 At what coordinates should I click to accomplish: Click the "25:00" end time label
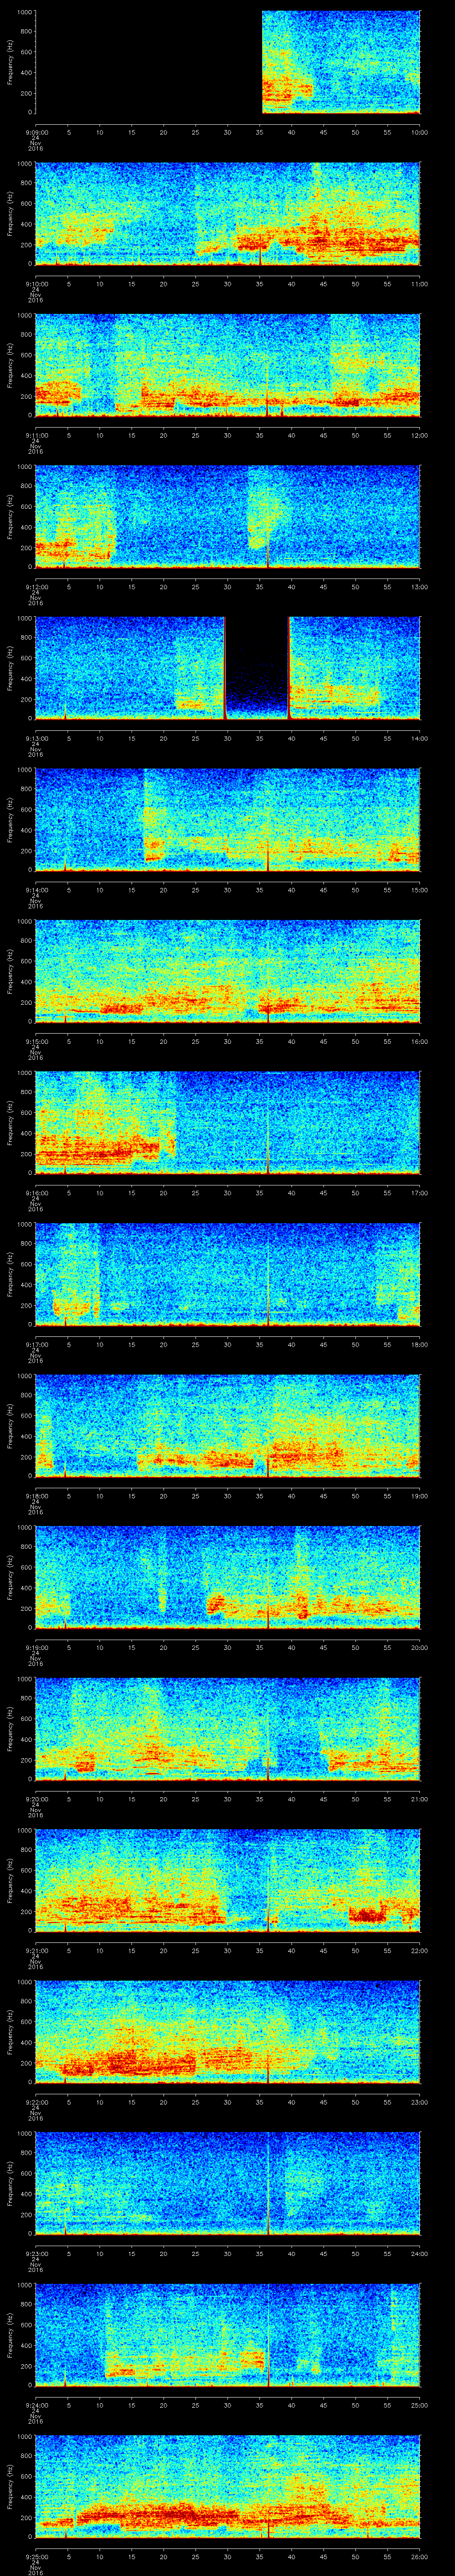pyautogui.click(x=419, y=2405)
